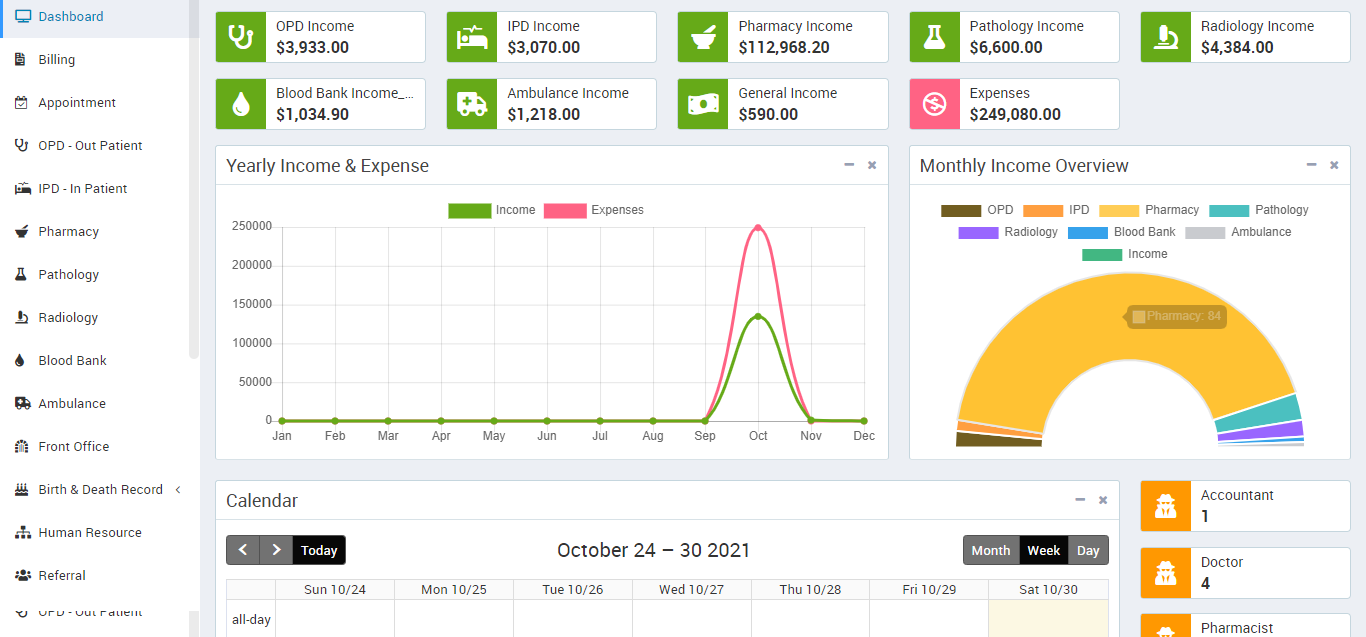
Task: Go to next week in calendar
Action: tap(276, 551)
